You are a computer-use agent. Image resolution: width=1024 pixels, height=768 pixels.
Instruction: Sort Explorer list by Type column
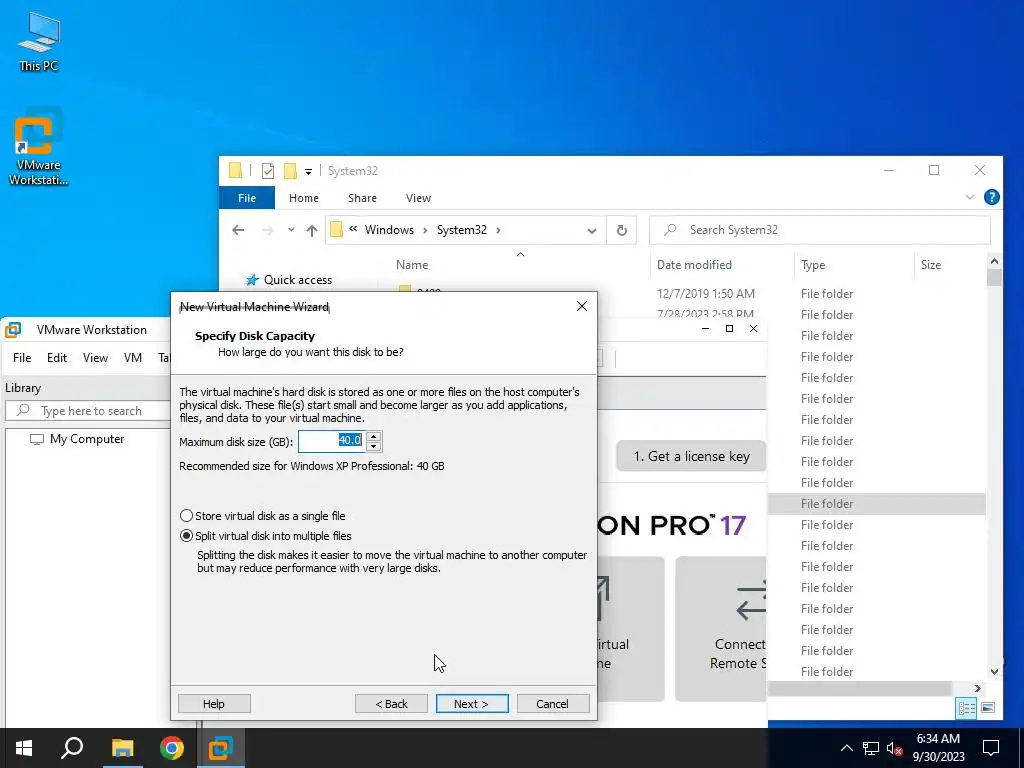coord(813,264)
